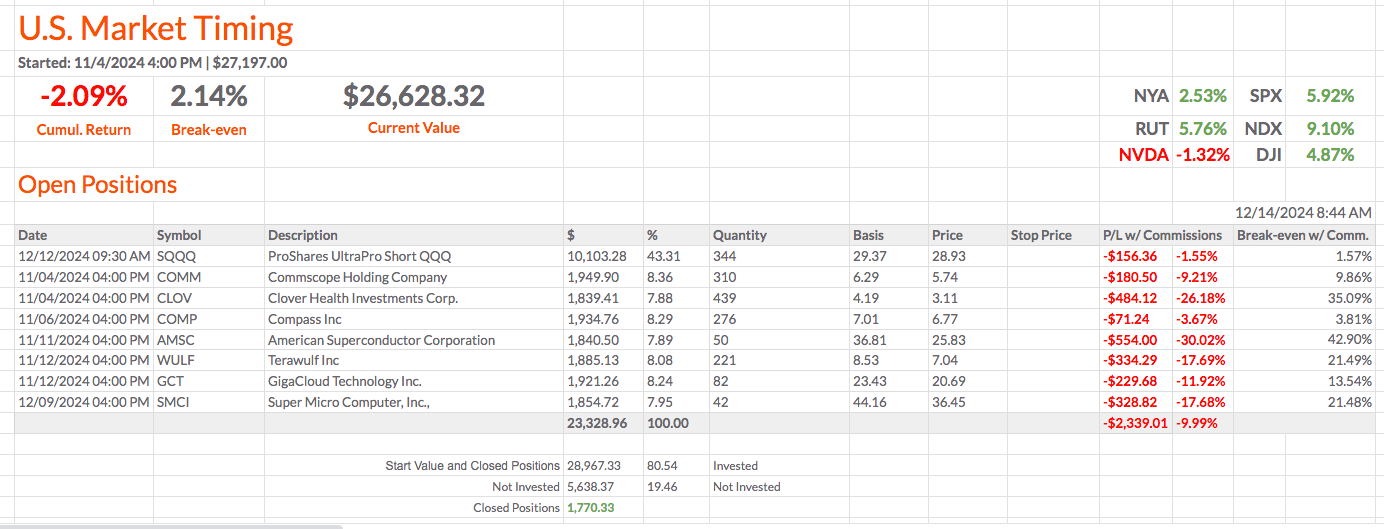Click the SMCI quantity cell showing 42
Image resolution: width=1384 pixels, height=529 pixels.
pyautogui.click(x=722, y=402)
